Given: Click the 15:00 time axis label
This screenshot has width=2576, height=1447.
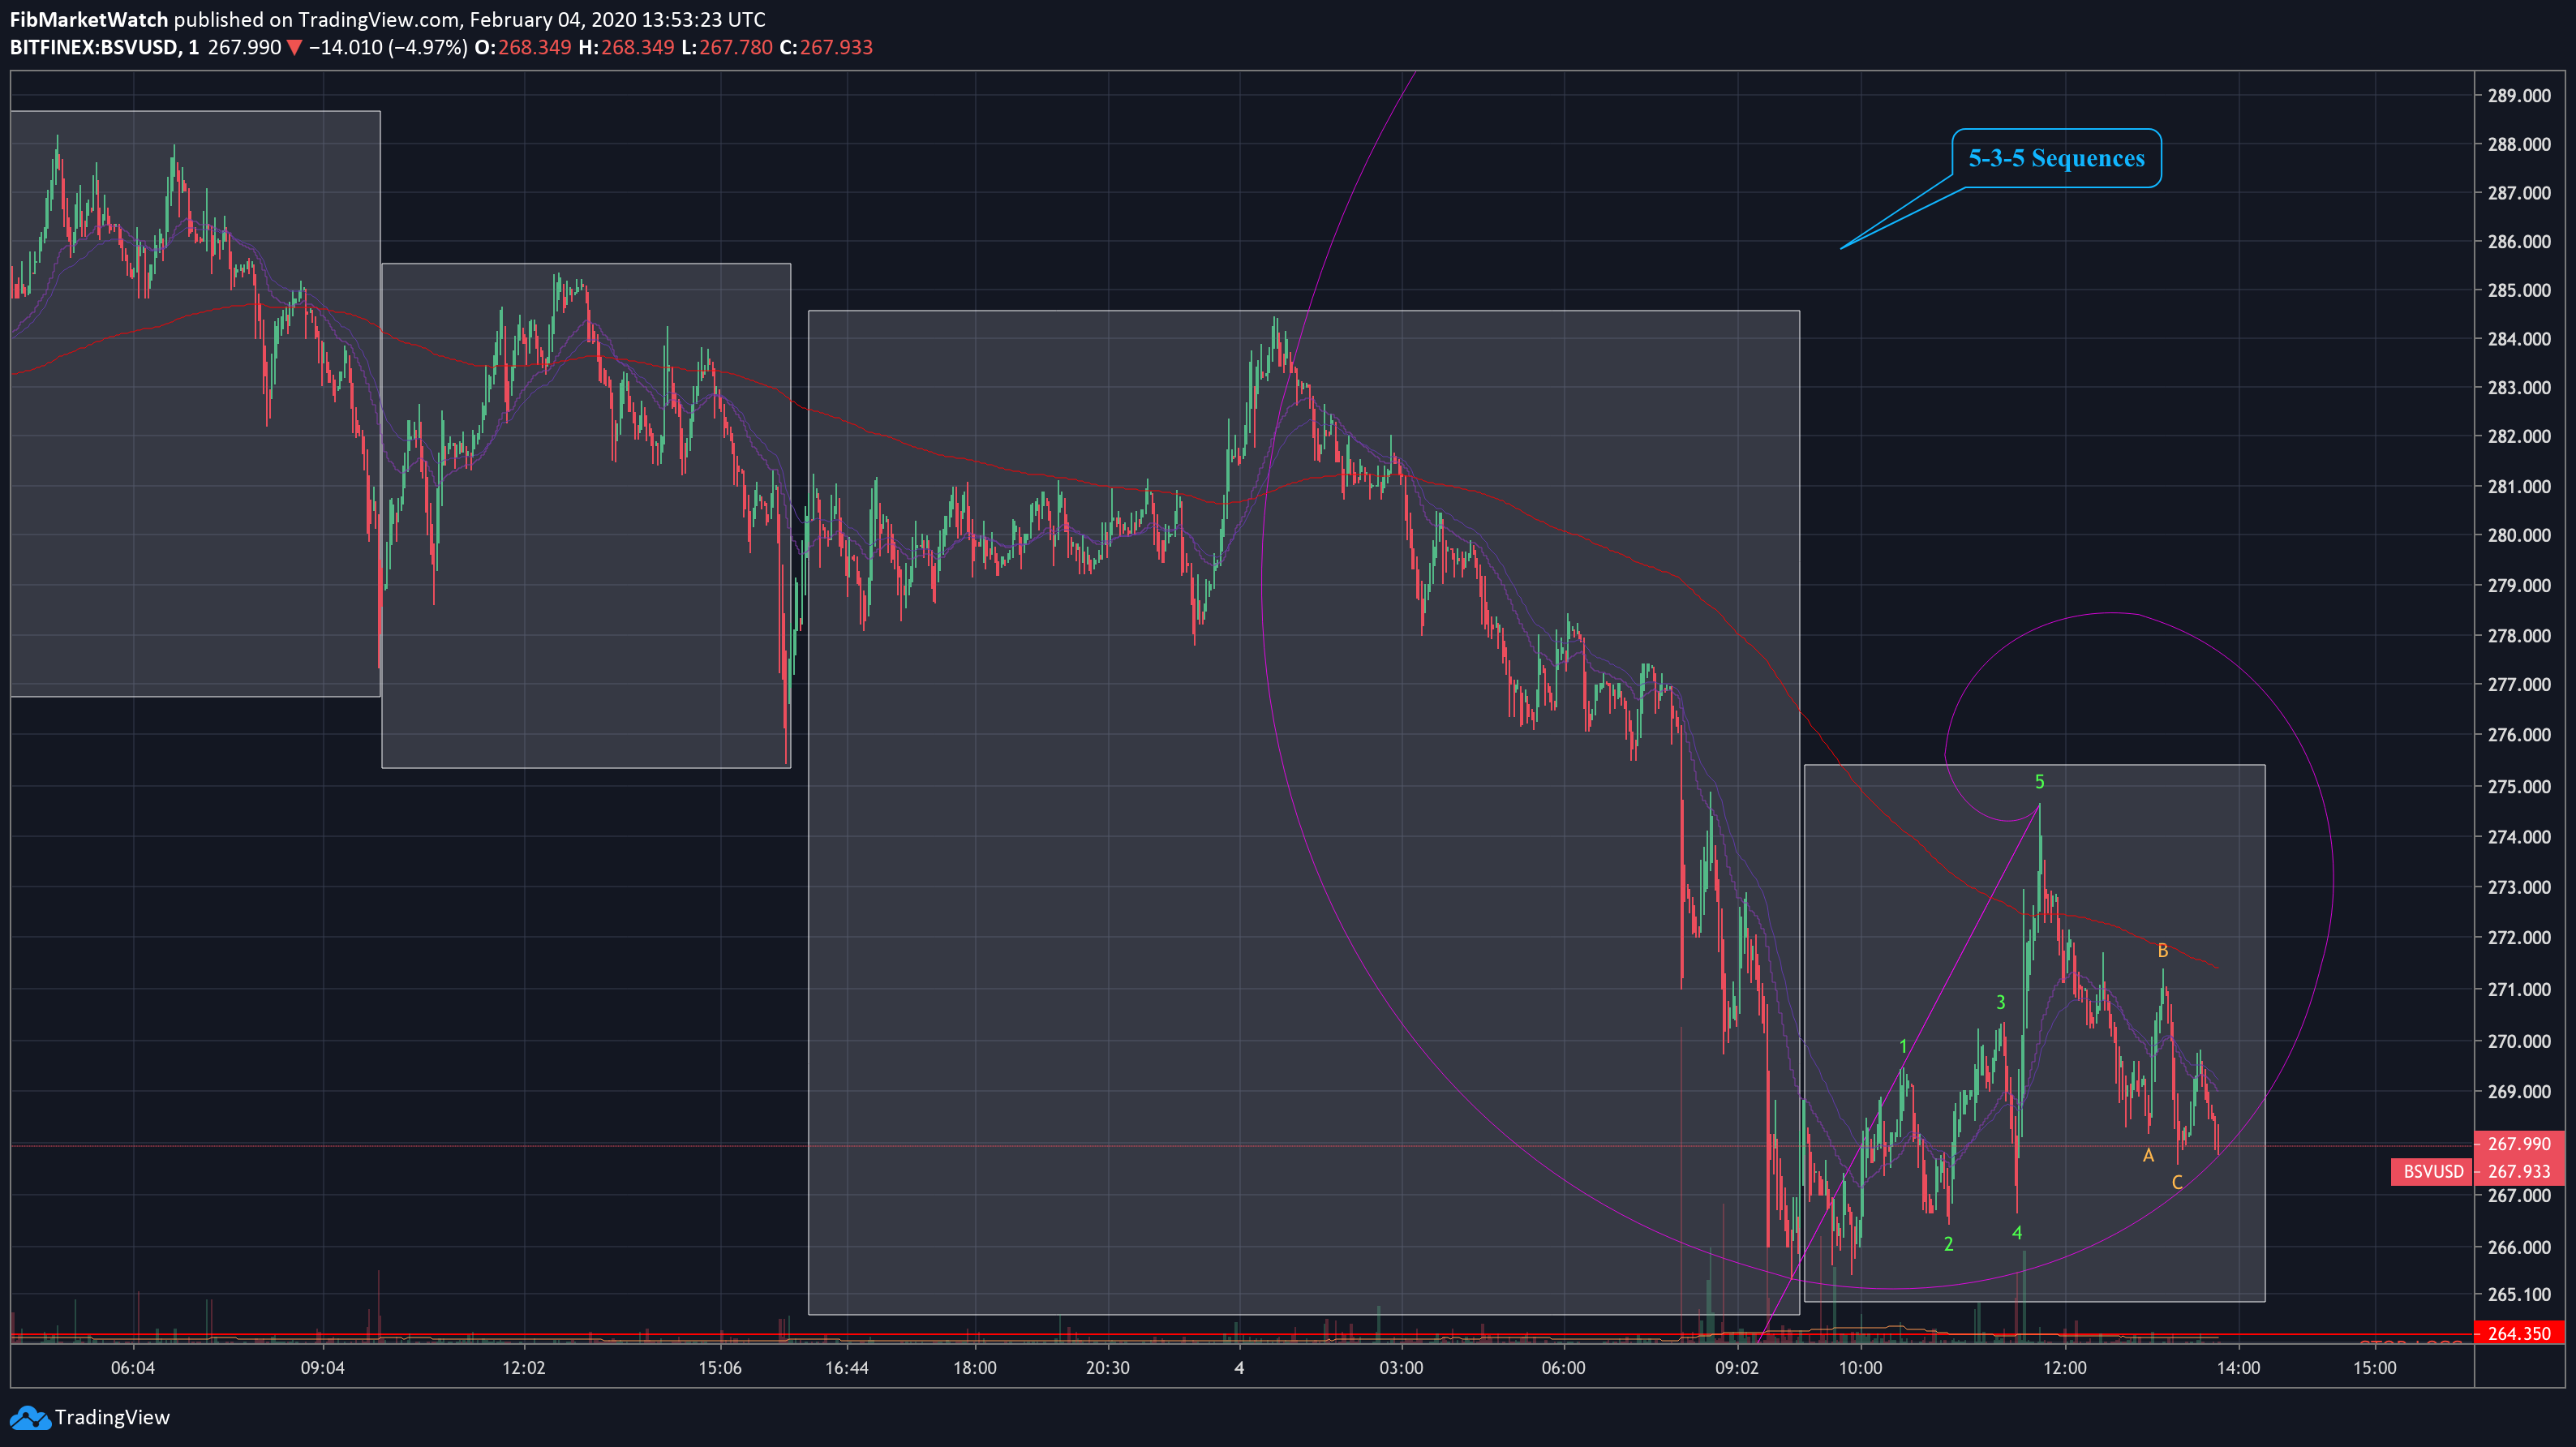Looking at the screenshot, I should (2374, 1367).
